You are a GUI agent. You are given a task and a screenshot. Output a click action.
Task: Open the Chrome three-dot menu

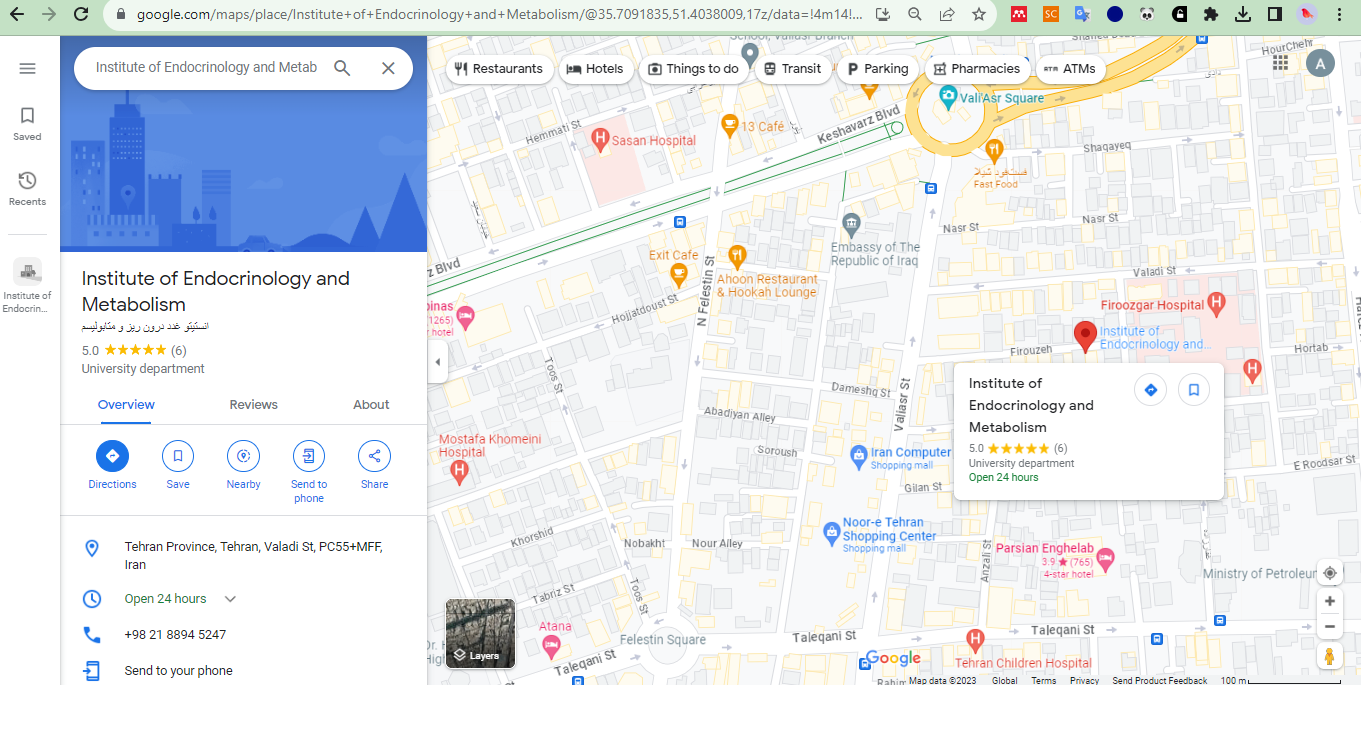pyautogui.click(x=1340, y=15)
